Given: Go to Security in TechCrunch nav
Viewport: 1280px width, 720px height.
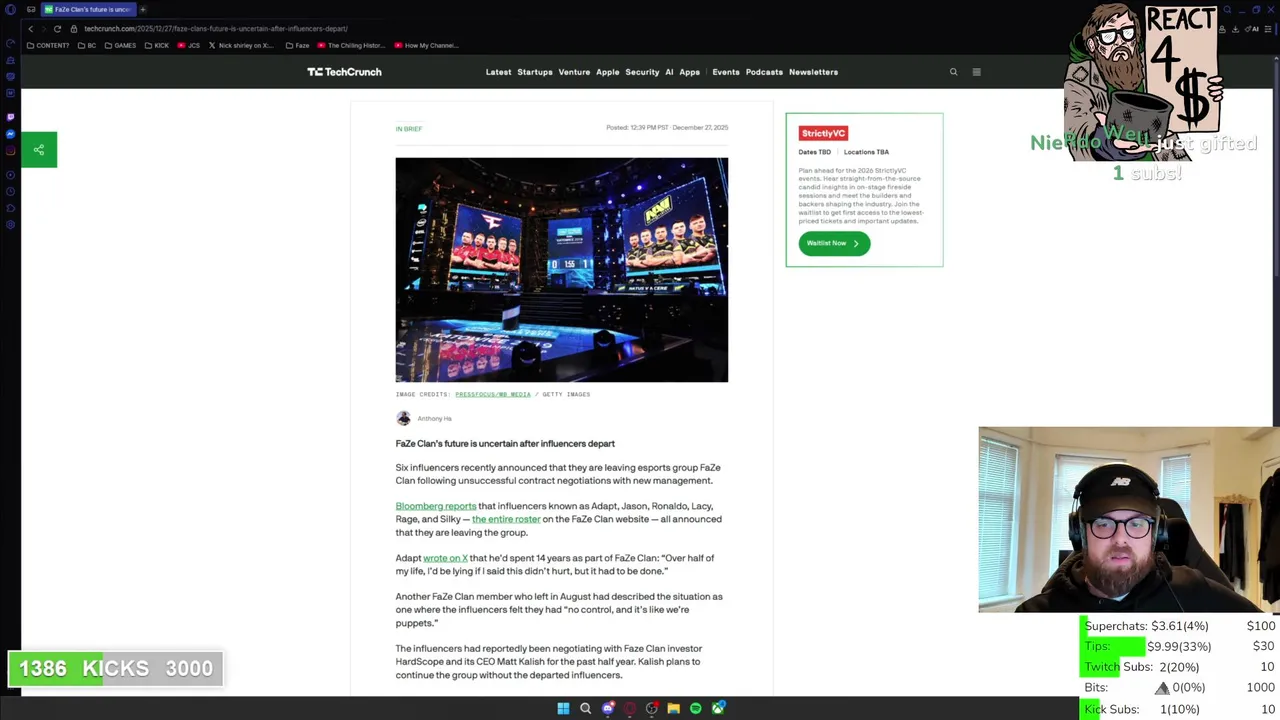Looking at the screenshot, I should pos(642,72).
